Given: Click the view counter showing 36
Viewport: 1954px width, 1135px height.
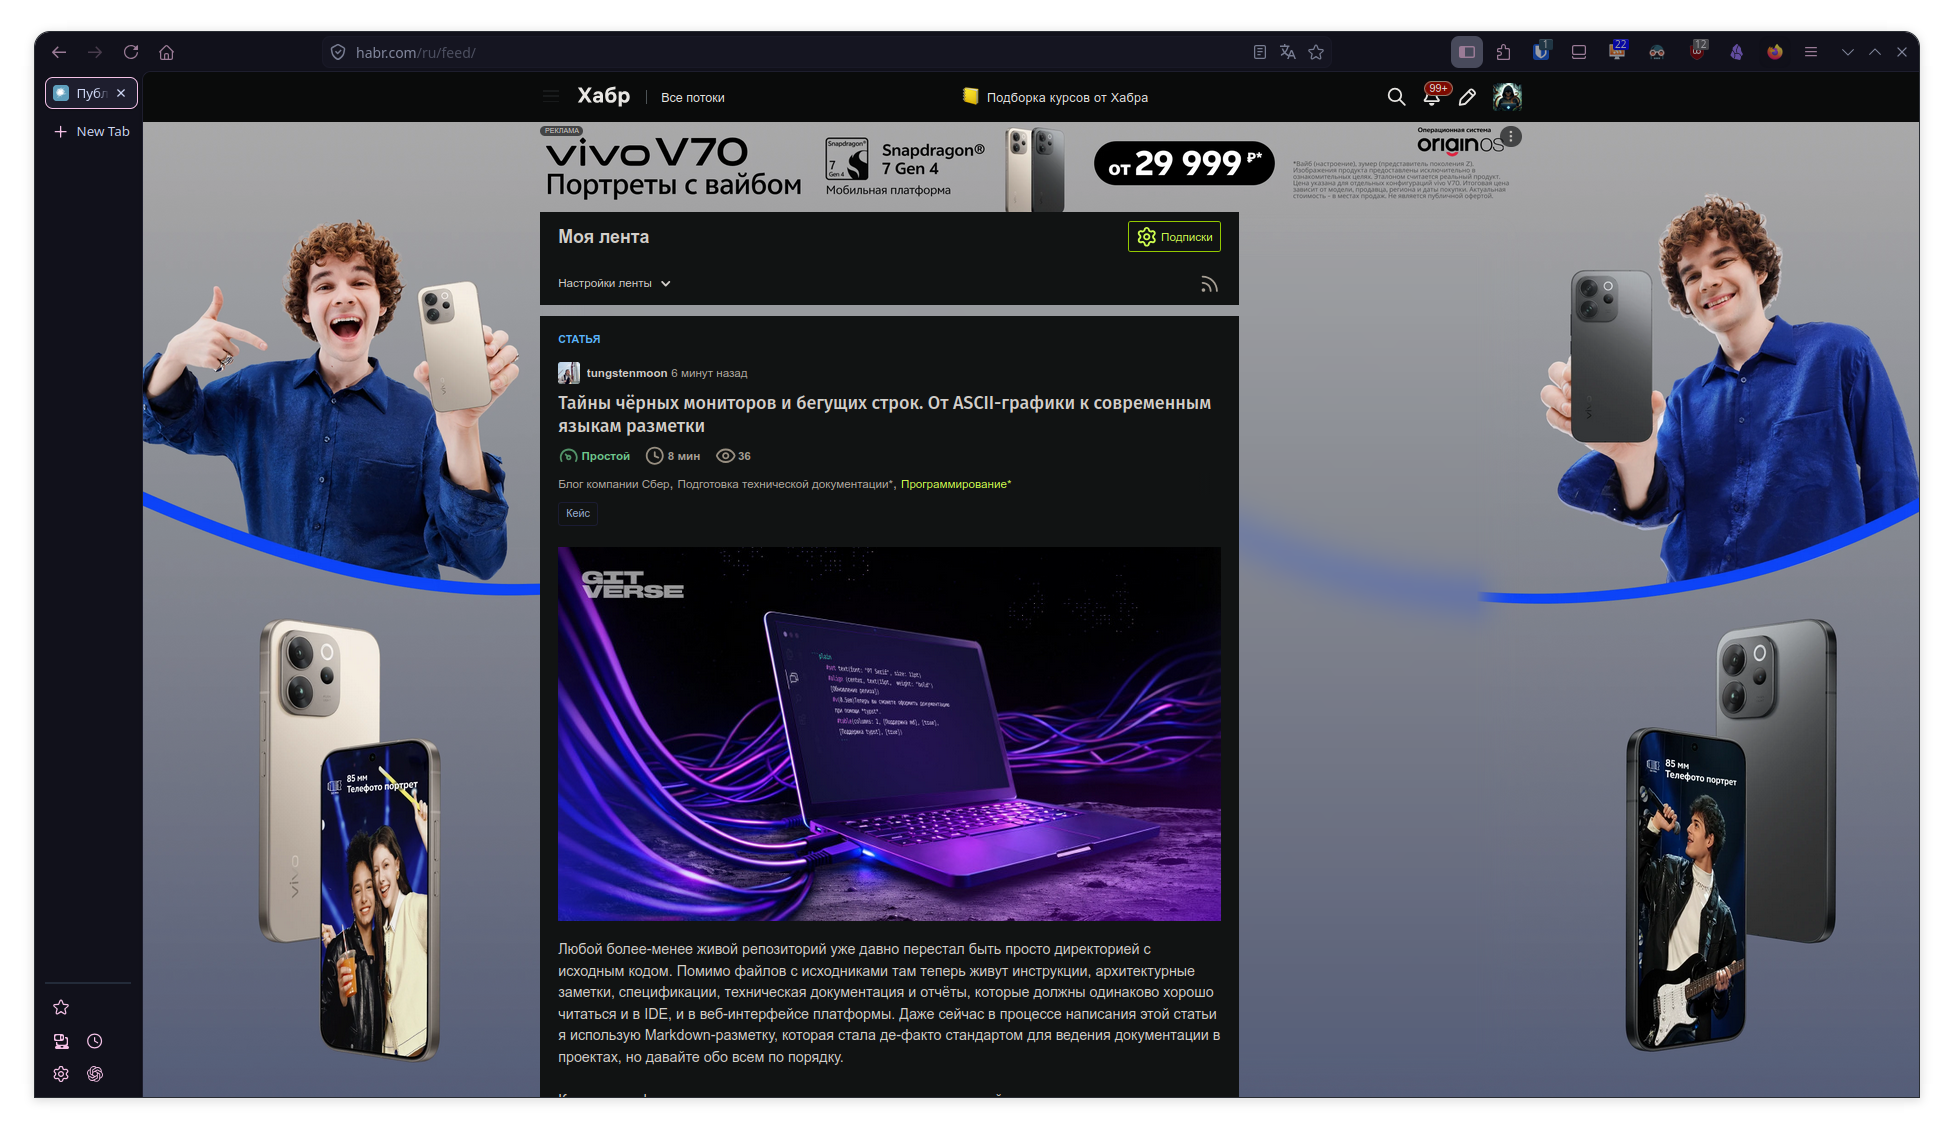Looking at the screenshot, I should pyautogui.click(x=734, y=456).
